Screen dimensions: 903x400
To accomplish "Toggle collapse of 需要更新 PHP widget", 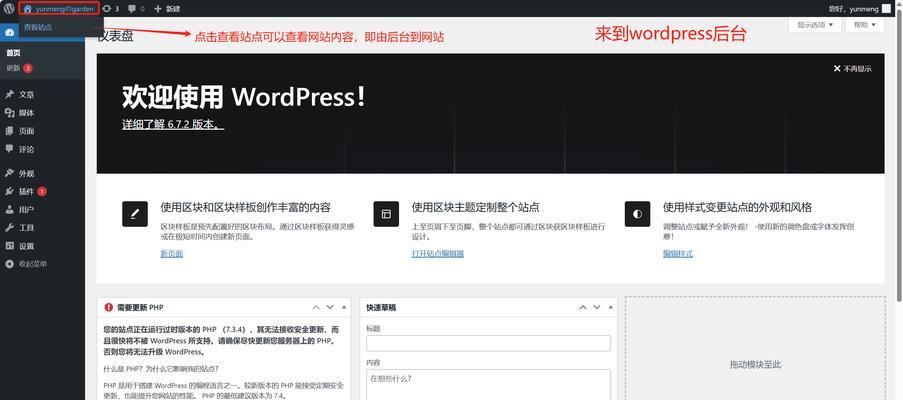I will click(x=344, y=307).
